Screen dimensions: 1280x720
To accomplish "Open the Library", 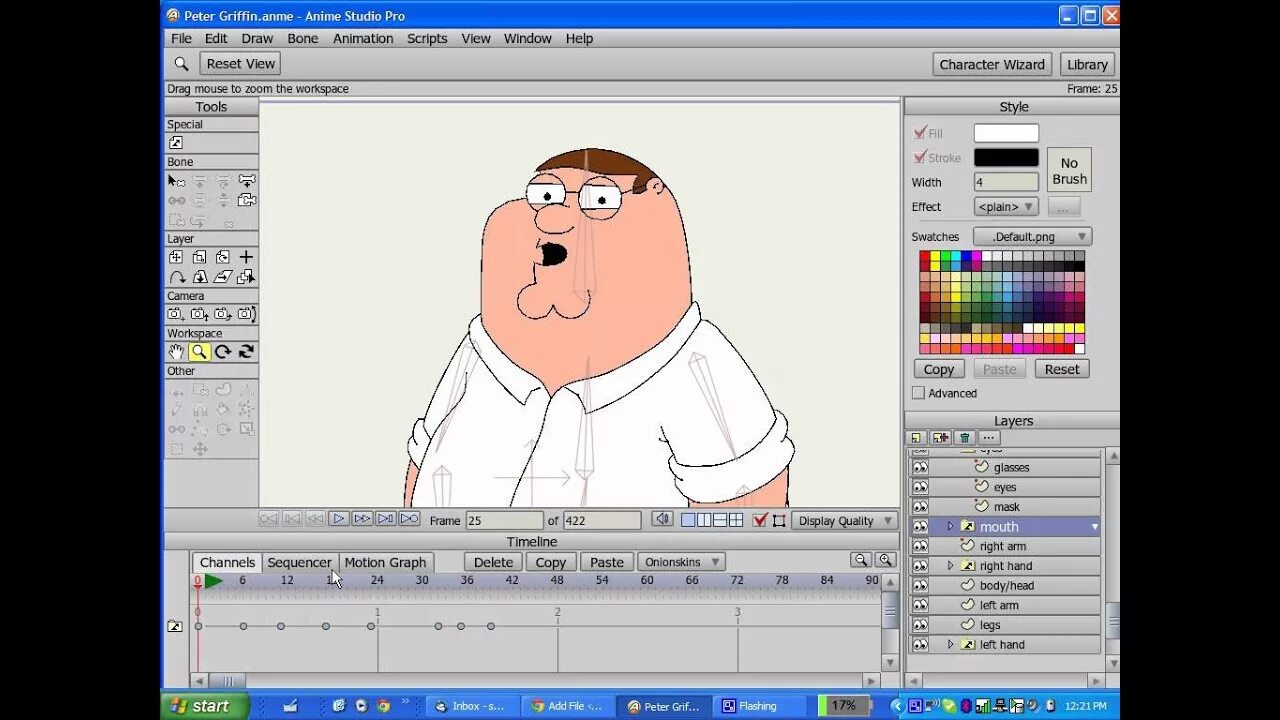I will pyautogui.click(x=1087, y=64).
